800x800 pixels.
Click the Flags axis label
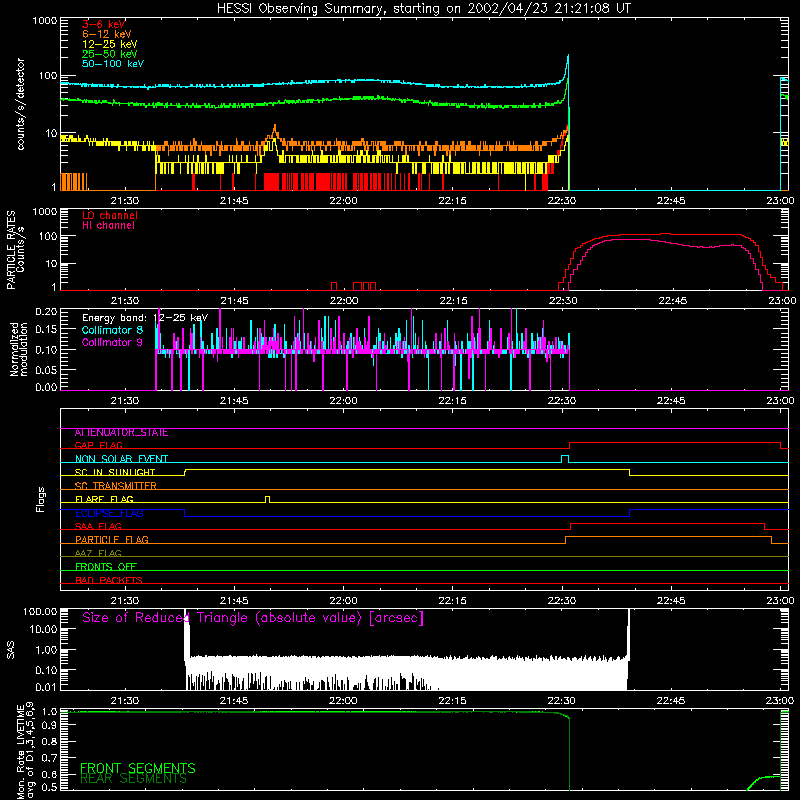coord(41,499)
